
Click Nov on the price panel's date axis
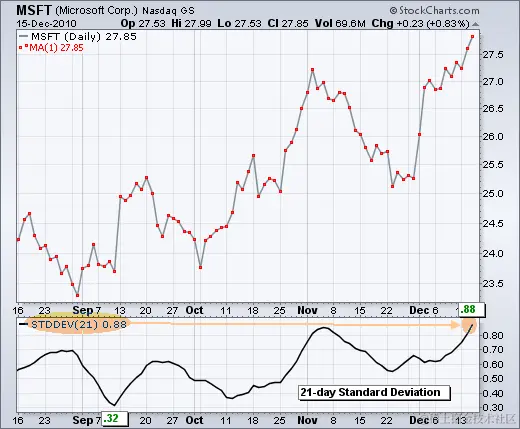[x=307, y=310]
